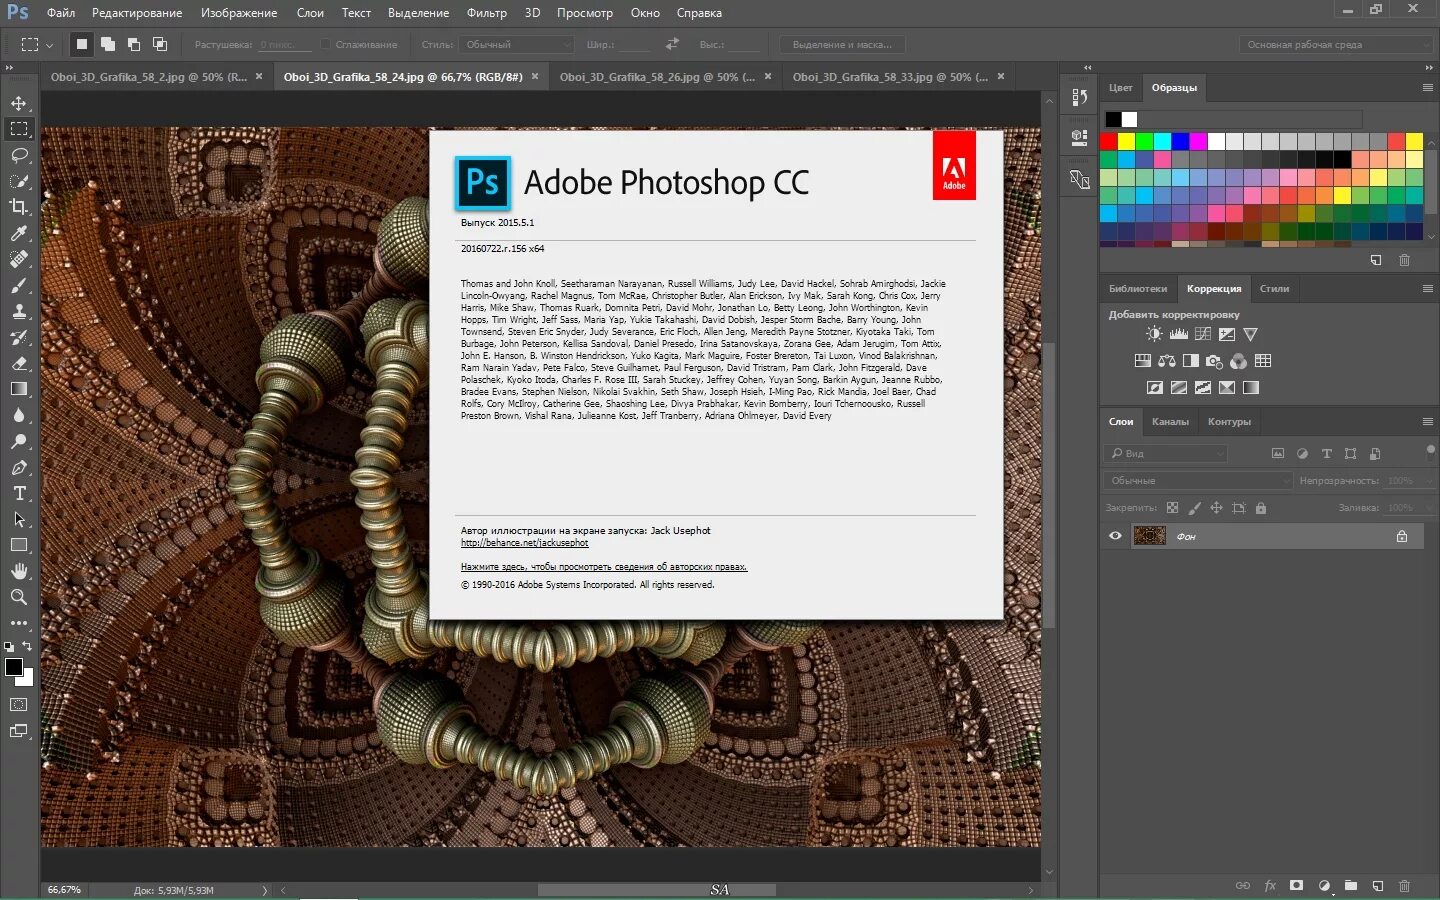This screenshot has height=900, width=1440.
Task: Select the Move tool
Action: (19, 103)
